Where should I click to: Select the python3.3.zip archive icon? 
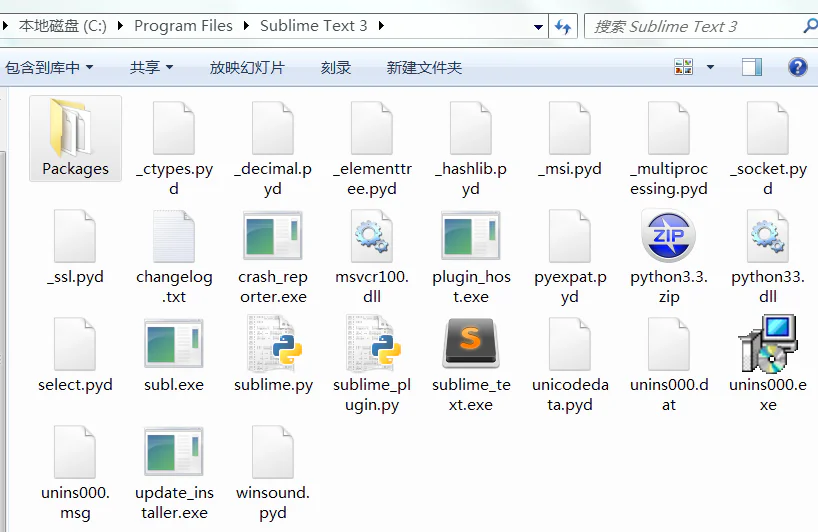coord(668,236)
